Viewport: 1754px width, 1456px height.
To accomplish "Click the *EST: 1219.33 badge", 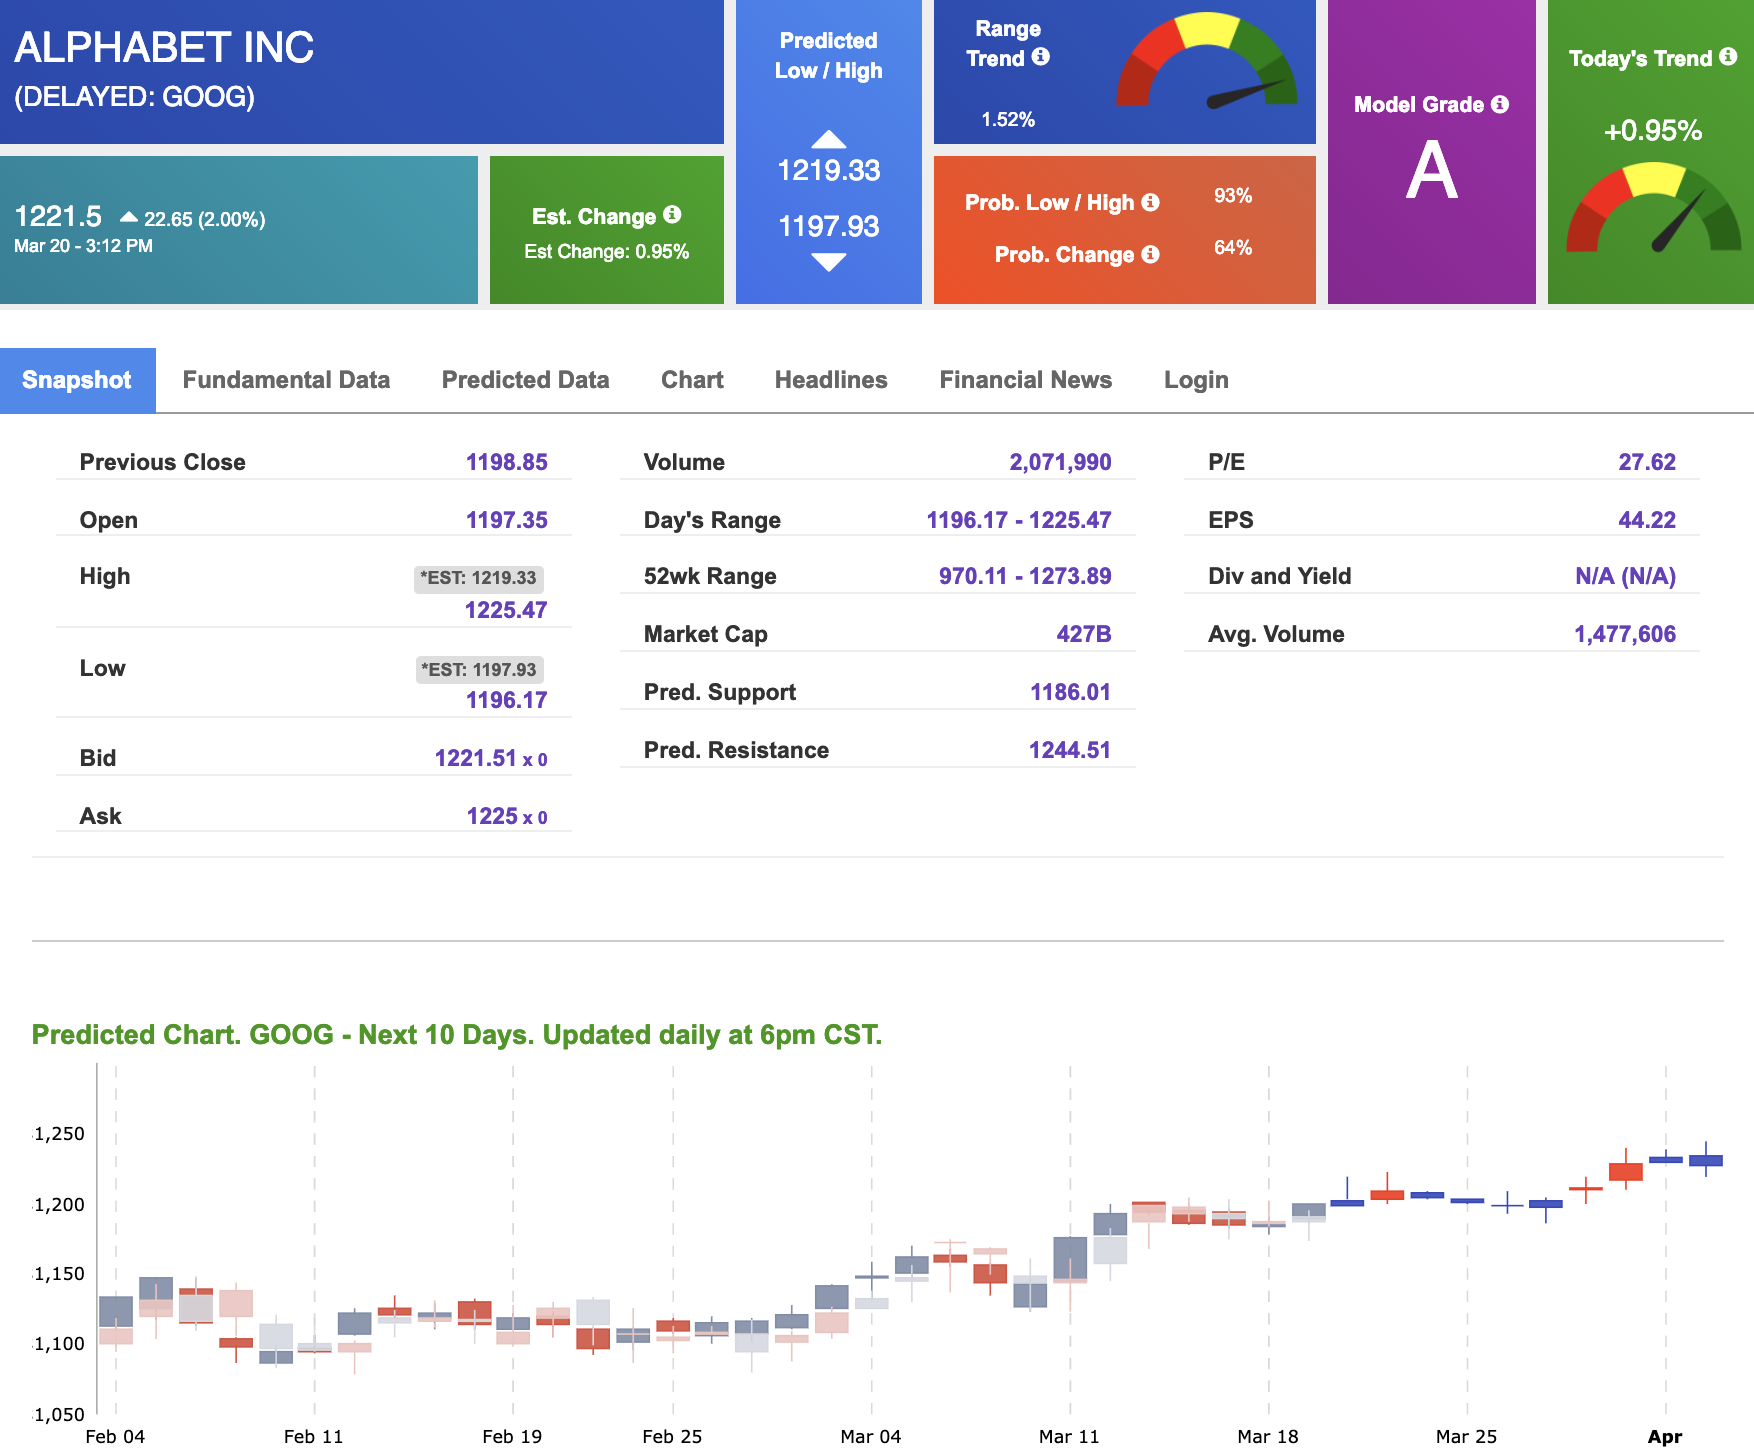I will pyautogui.click(x=478, y=578).
